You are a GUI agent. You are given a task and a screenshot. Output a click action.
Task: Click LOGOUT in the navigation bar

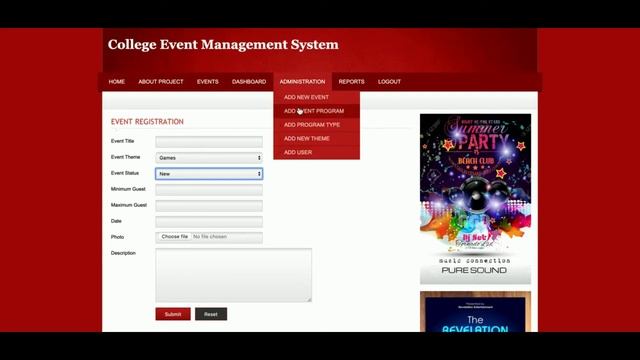(389, 82)
